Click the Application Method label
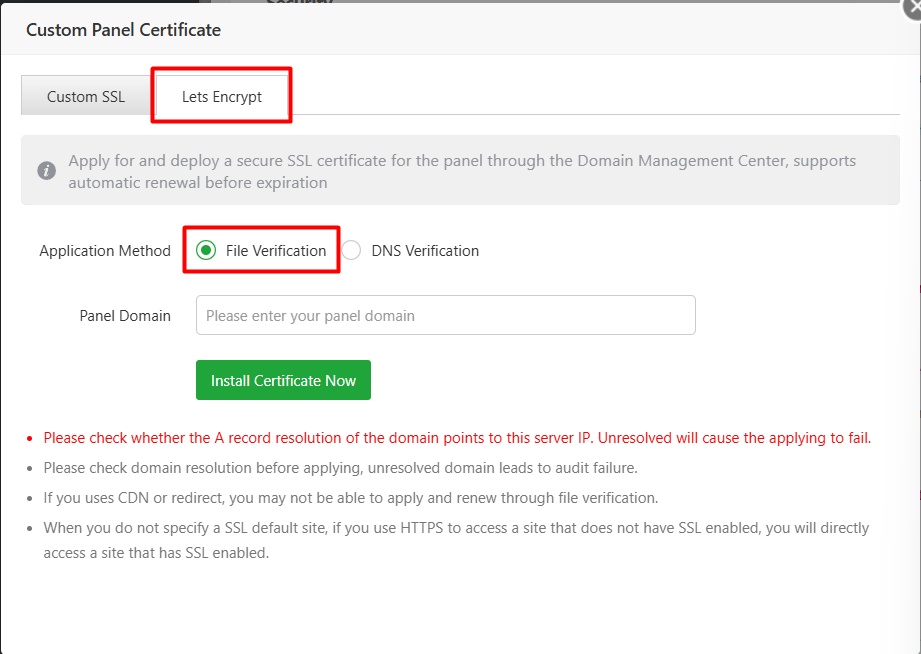This screenshot has height=654, width=921. tap(105, 251)
